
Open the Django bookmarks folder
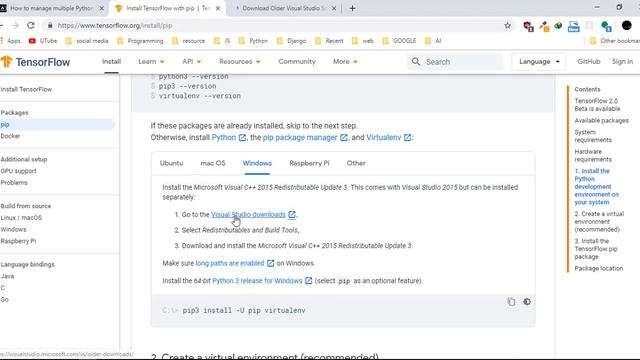pyautogui.click(x=291, y=41)
